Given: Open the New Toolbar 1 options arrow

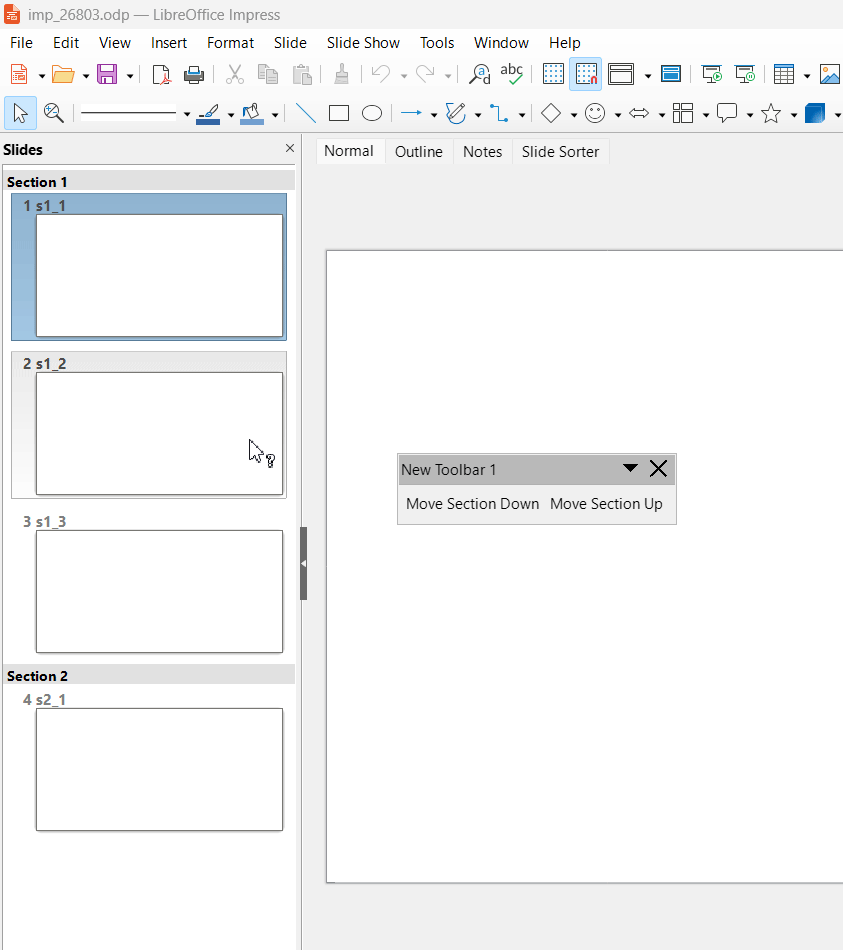Looking at the screenshot, I should 630,468.
